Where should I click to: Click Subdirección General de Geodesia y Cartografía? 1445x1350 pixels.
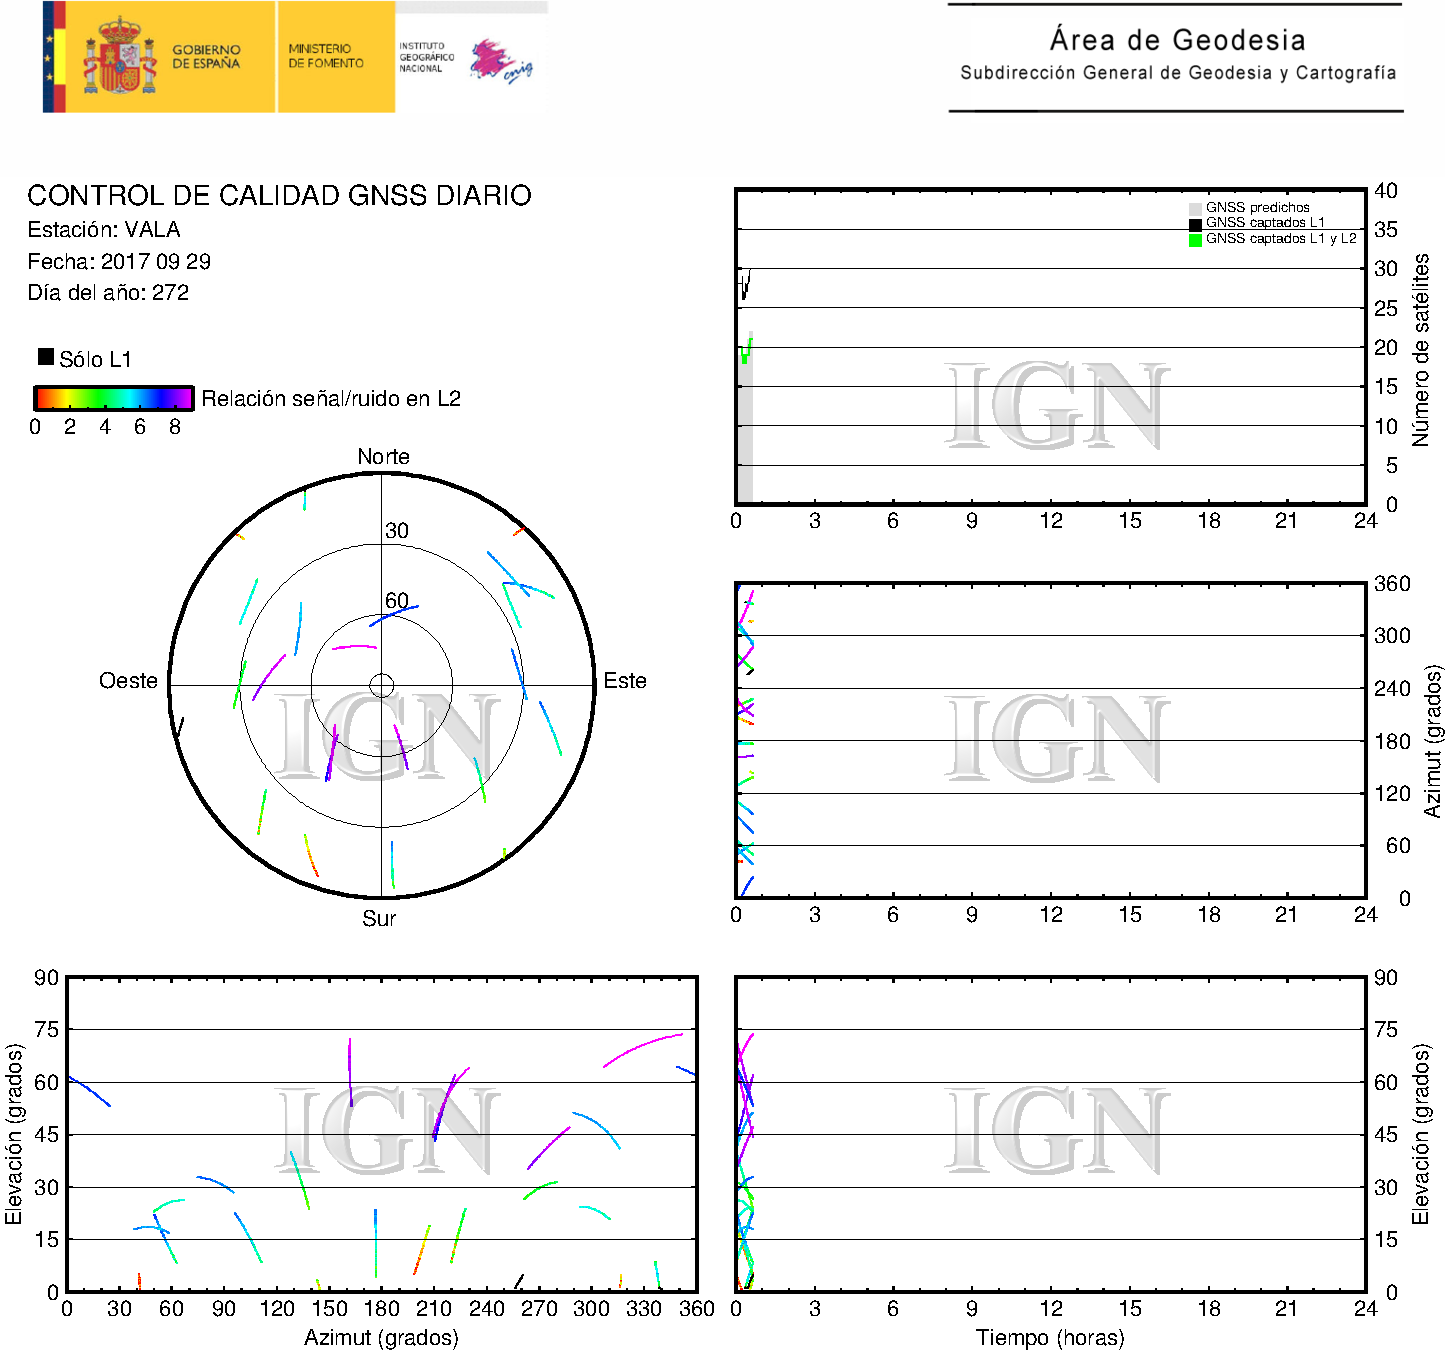point(1177,73)
